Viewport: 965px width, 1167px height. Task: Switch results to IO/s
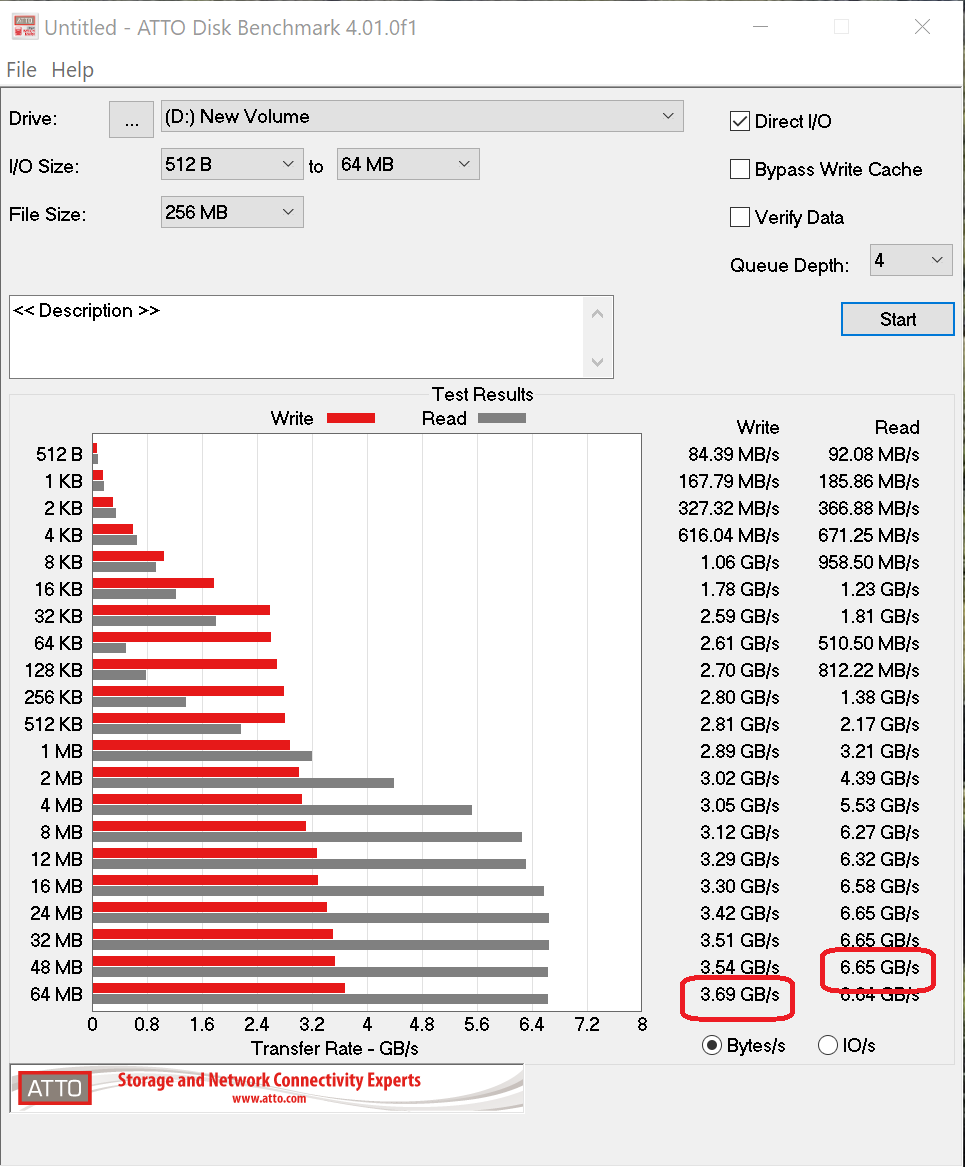click(828, 1045)
